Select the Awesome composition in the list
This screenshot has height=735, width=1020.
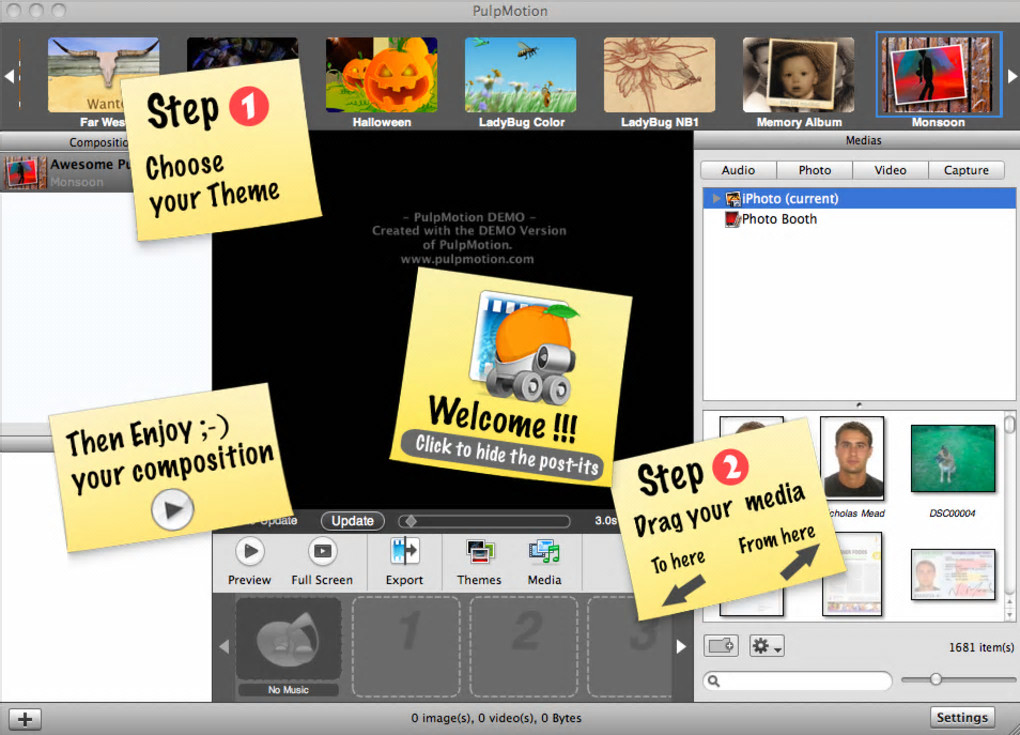point(66,172)
